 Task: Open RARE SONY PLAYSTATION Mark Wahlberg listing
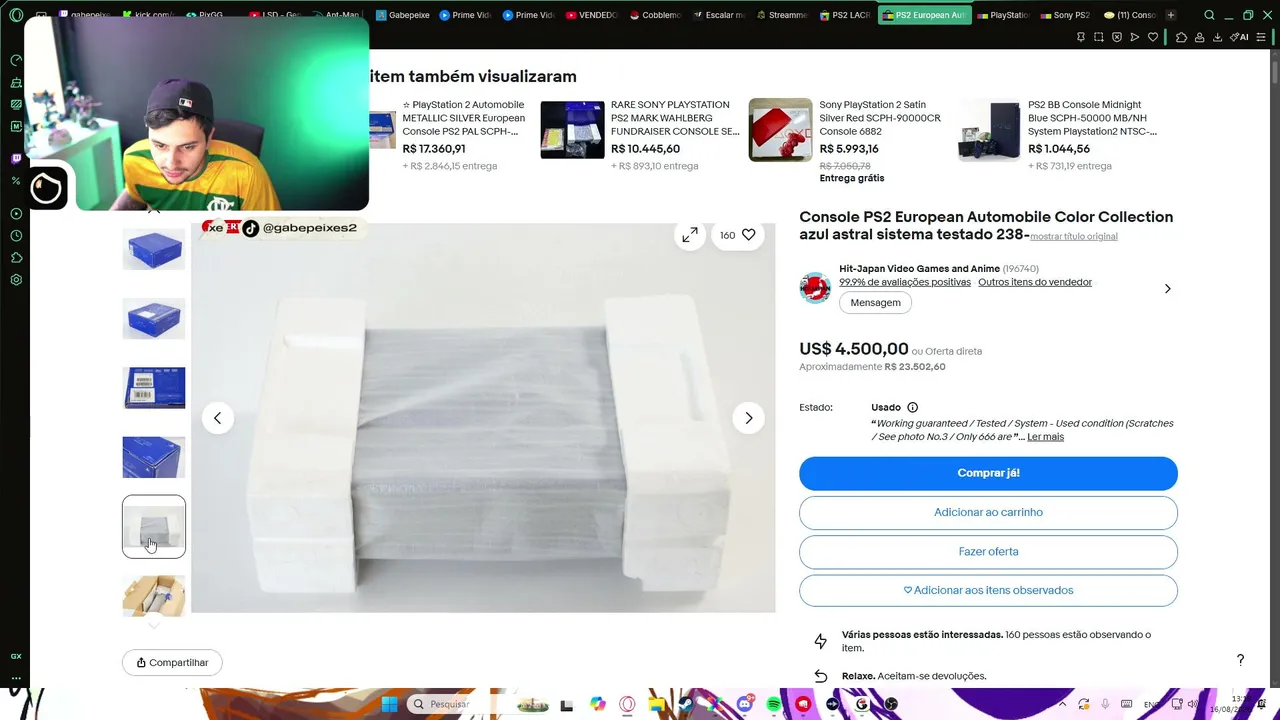[x=675, y=118]
